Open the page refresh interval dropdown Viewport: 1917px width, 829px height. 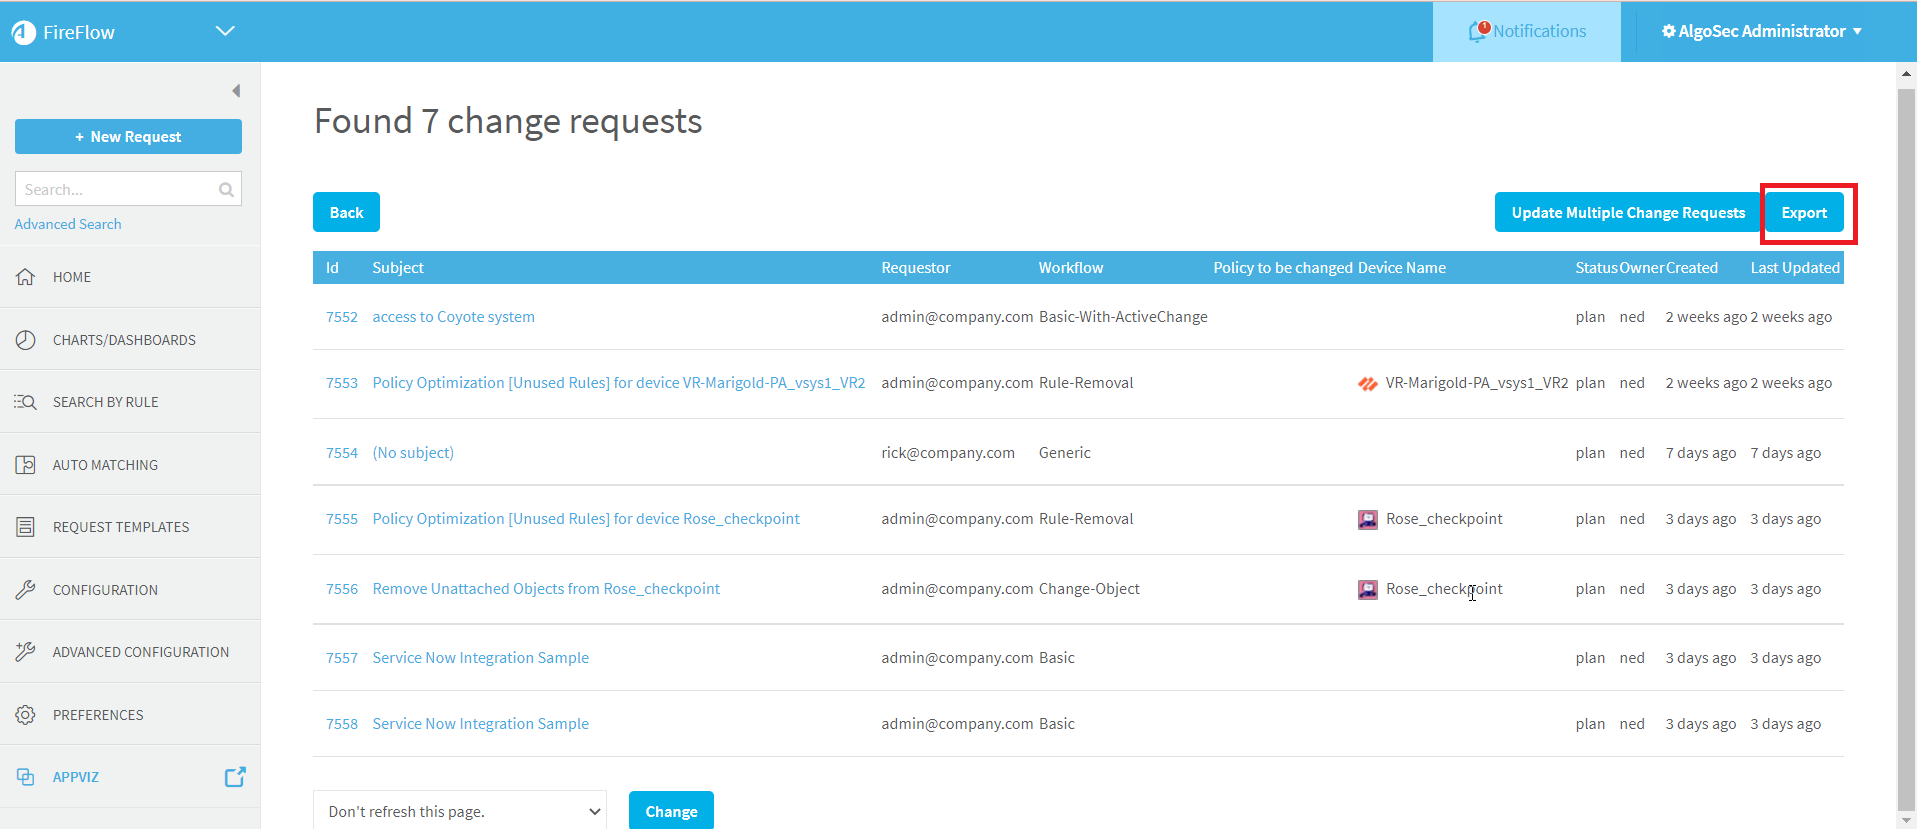460,811
